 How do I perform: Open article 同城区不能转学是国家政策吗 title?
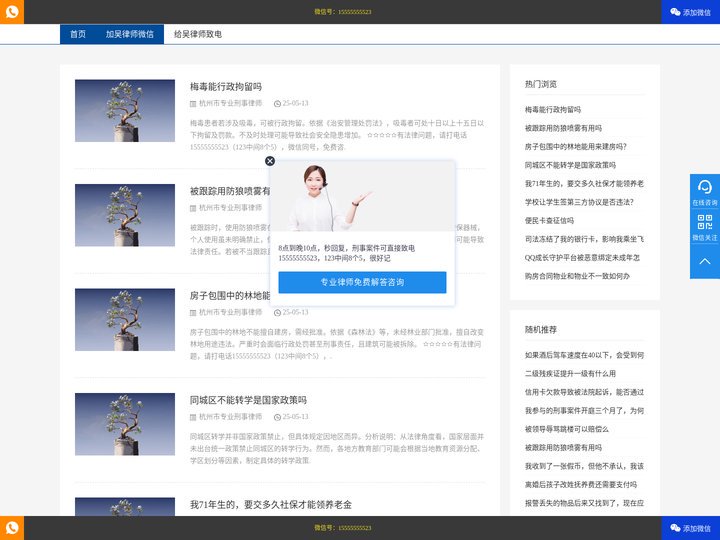[248, 400]
